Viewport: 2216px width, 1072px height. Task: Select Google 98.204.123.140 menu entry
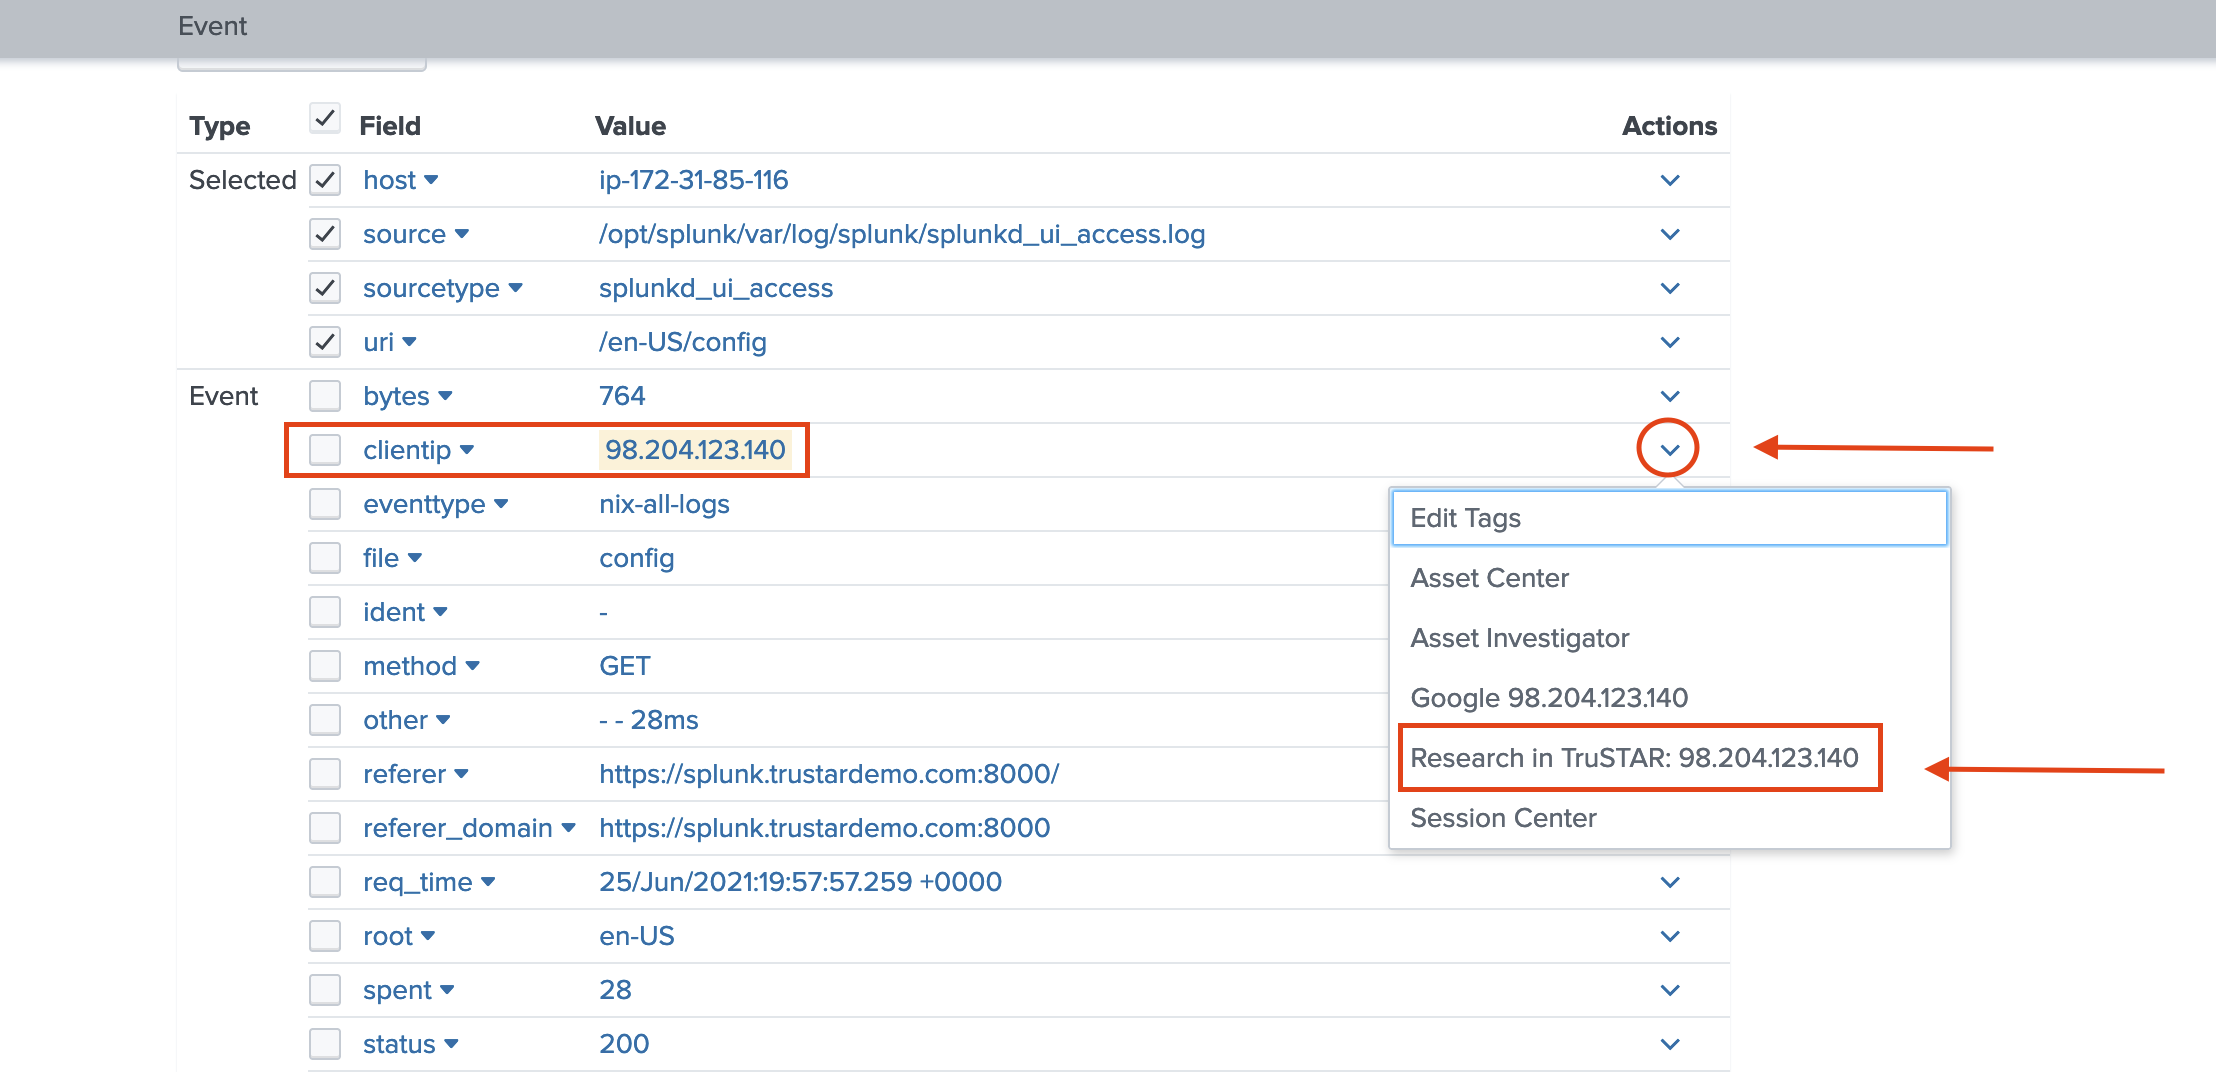(1669, 698)
